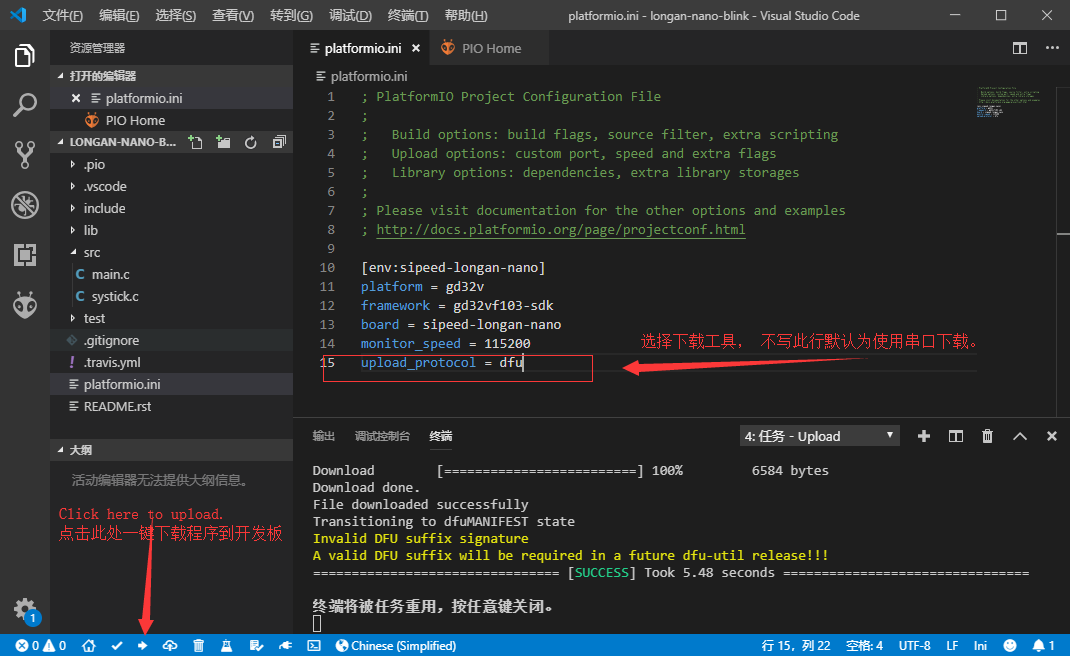Open the 选择(S) menu

coord(175,15)
